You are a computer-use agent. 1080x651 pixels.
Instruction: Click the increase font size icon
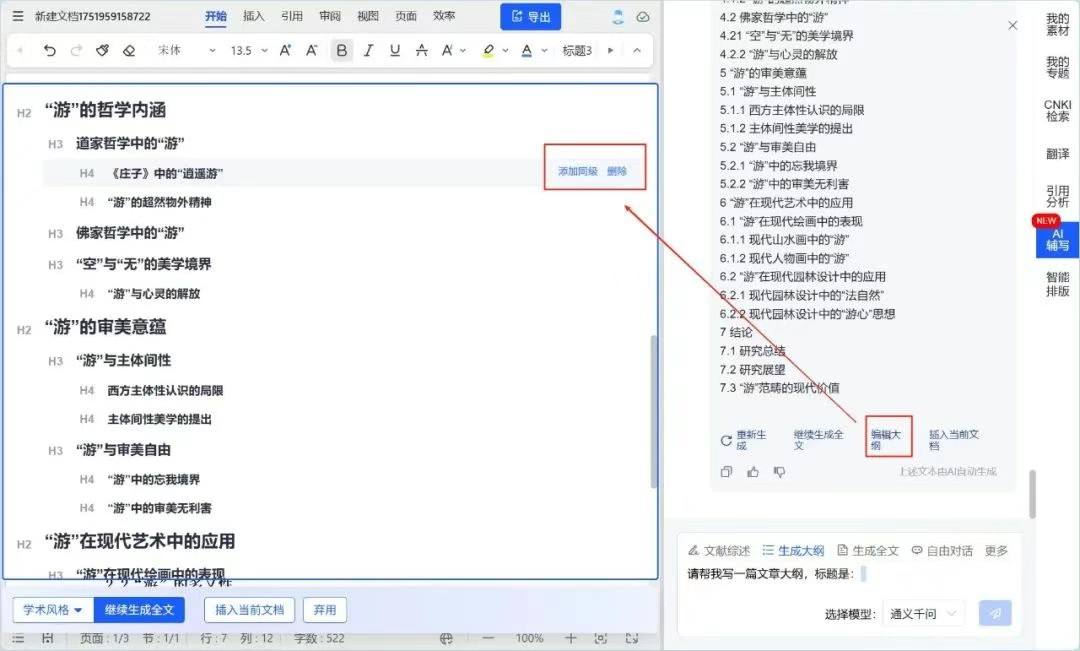click(285, 51)
